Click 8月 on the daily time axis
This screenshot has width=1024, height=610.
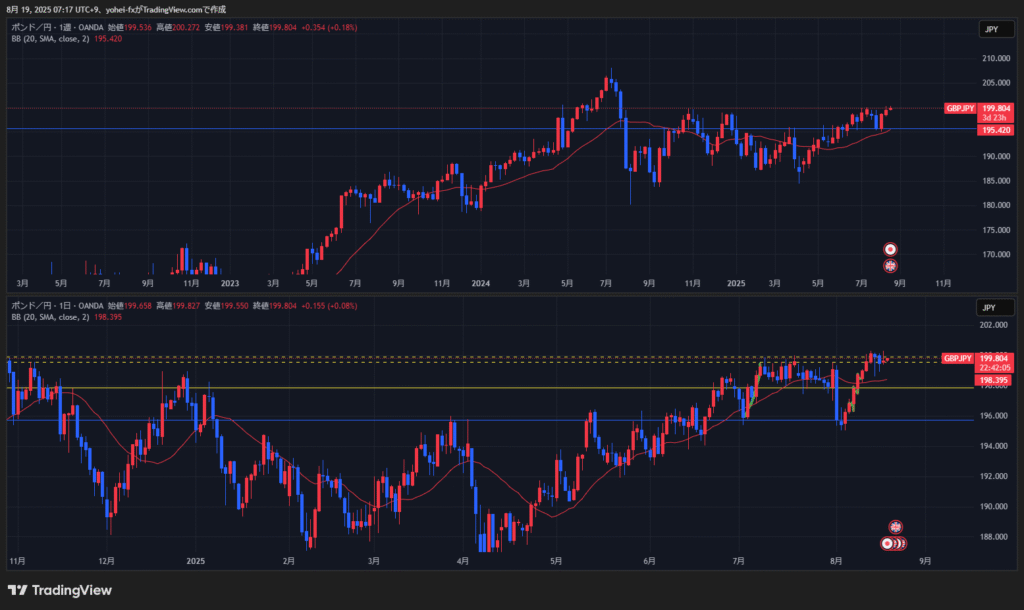[x=836, y=561]
